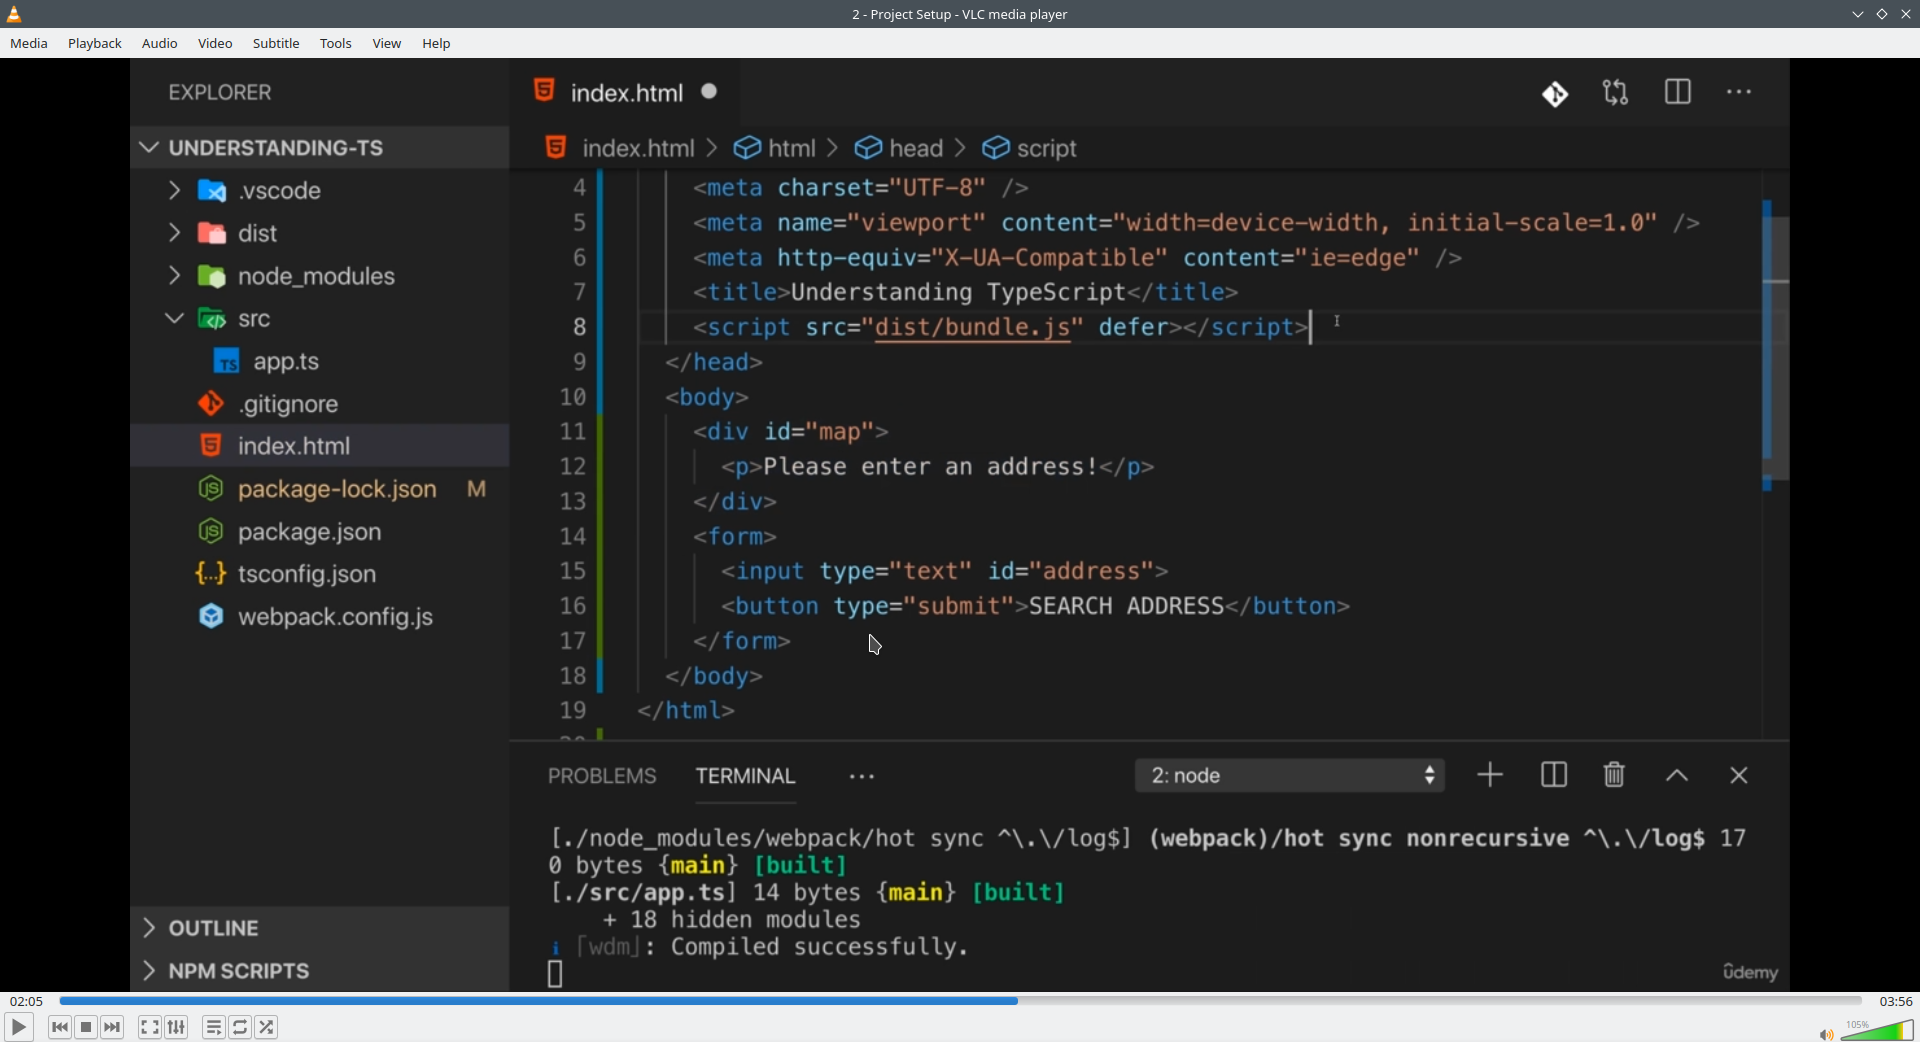Toggle total time display 03:56
Image resolution: width=1920 pixels, height=1042 pixels.
point(1895,1001)
